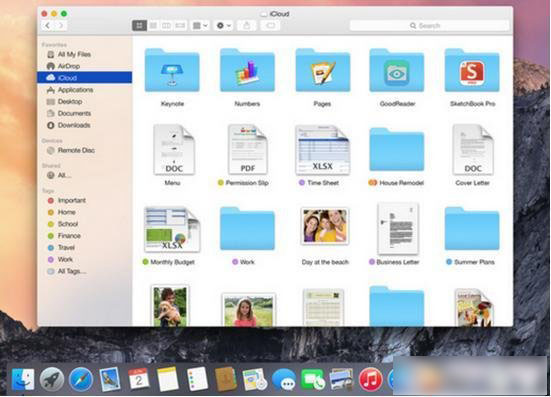This screenshot has height=397, width=551.
Task: Click the Edit Tags toolbar button
Action: pos(270,25)
